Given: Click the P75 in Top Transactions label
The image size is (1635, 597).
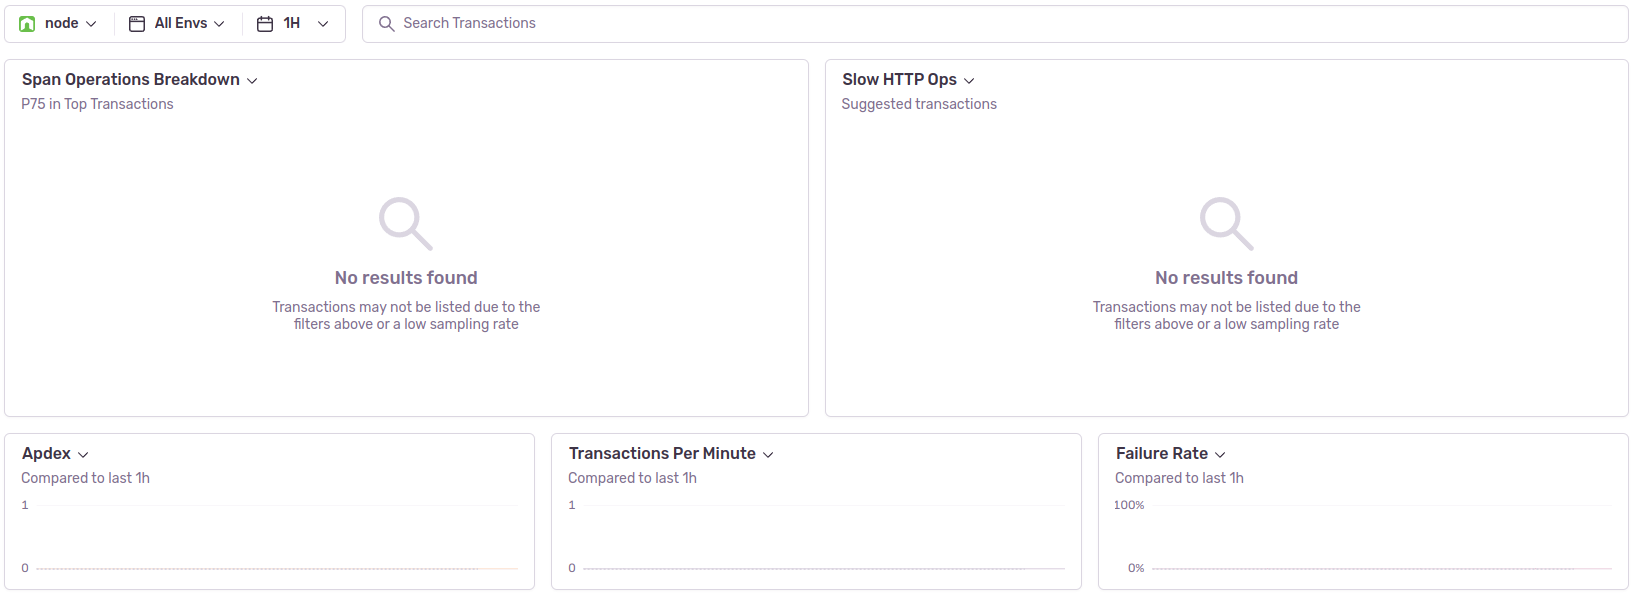Looking at the screenshot, I should point(97,103).
